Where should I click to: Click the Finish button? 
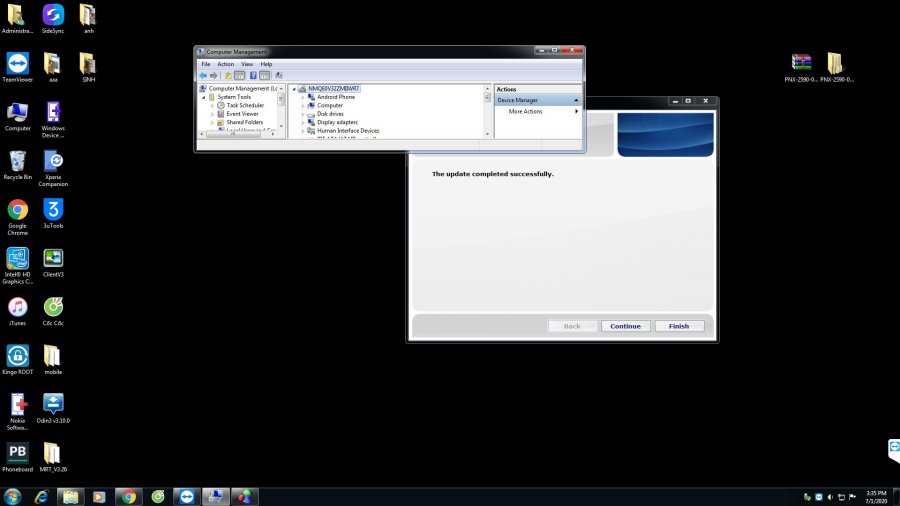click(x=679, y=326)
